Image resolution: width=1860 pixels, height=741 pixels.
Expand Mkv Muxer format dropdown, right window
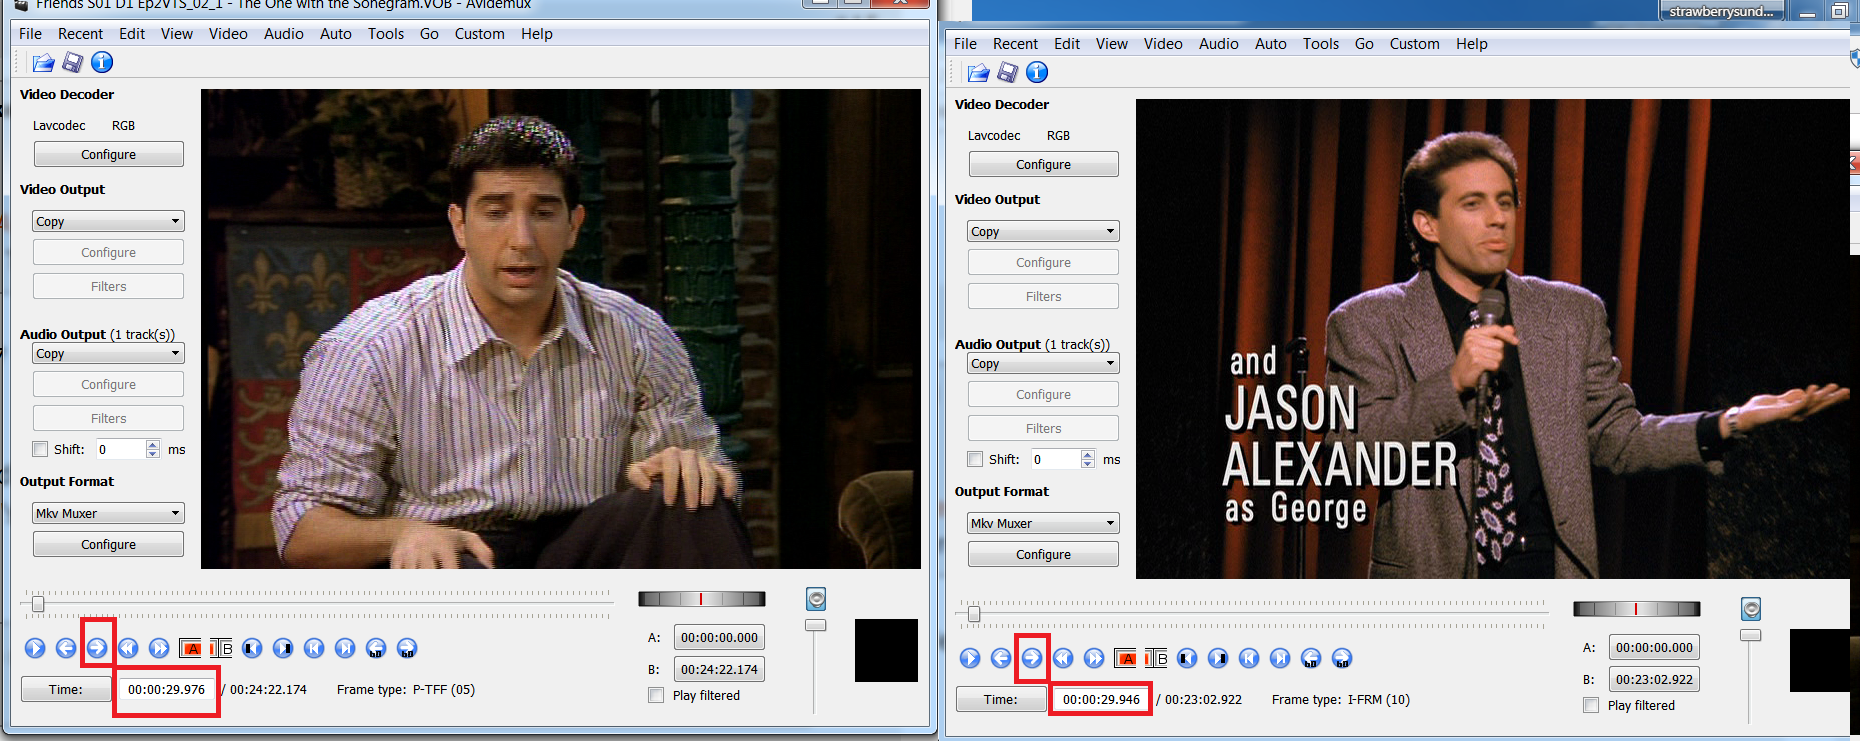tap(1043, 523)
